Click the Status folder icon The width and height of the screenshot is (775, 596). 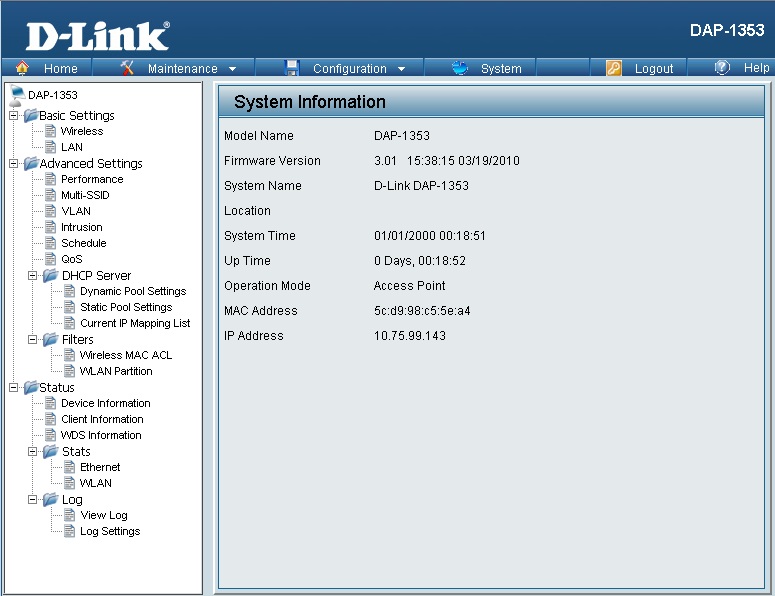tap(31, 387)
